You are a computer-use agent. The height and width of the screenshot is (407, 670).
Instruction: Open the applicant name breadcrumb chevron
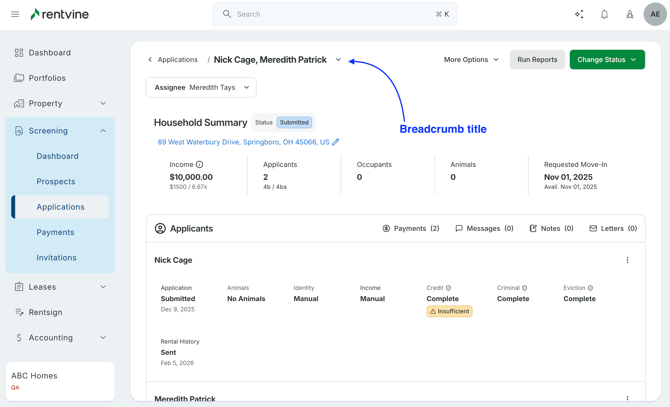tap(338, 60)
